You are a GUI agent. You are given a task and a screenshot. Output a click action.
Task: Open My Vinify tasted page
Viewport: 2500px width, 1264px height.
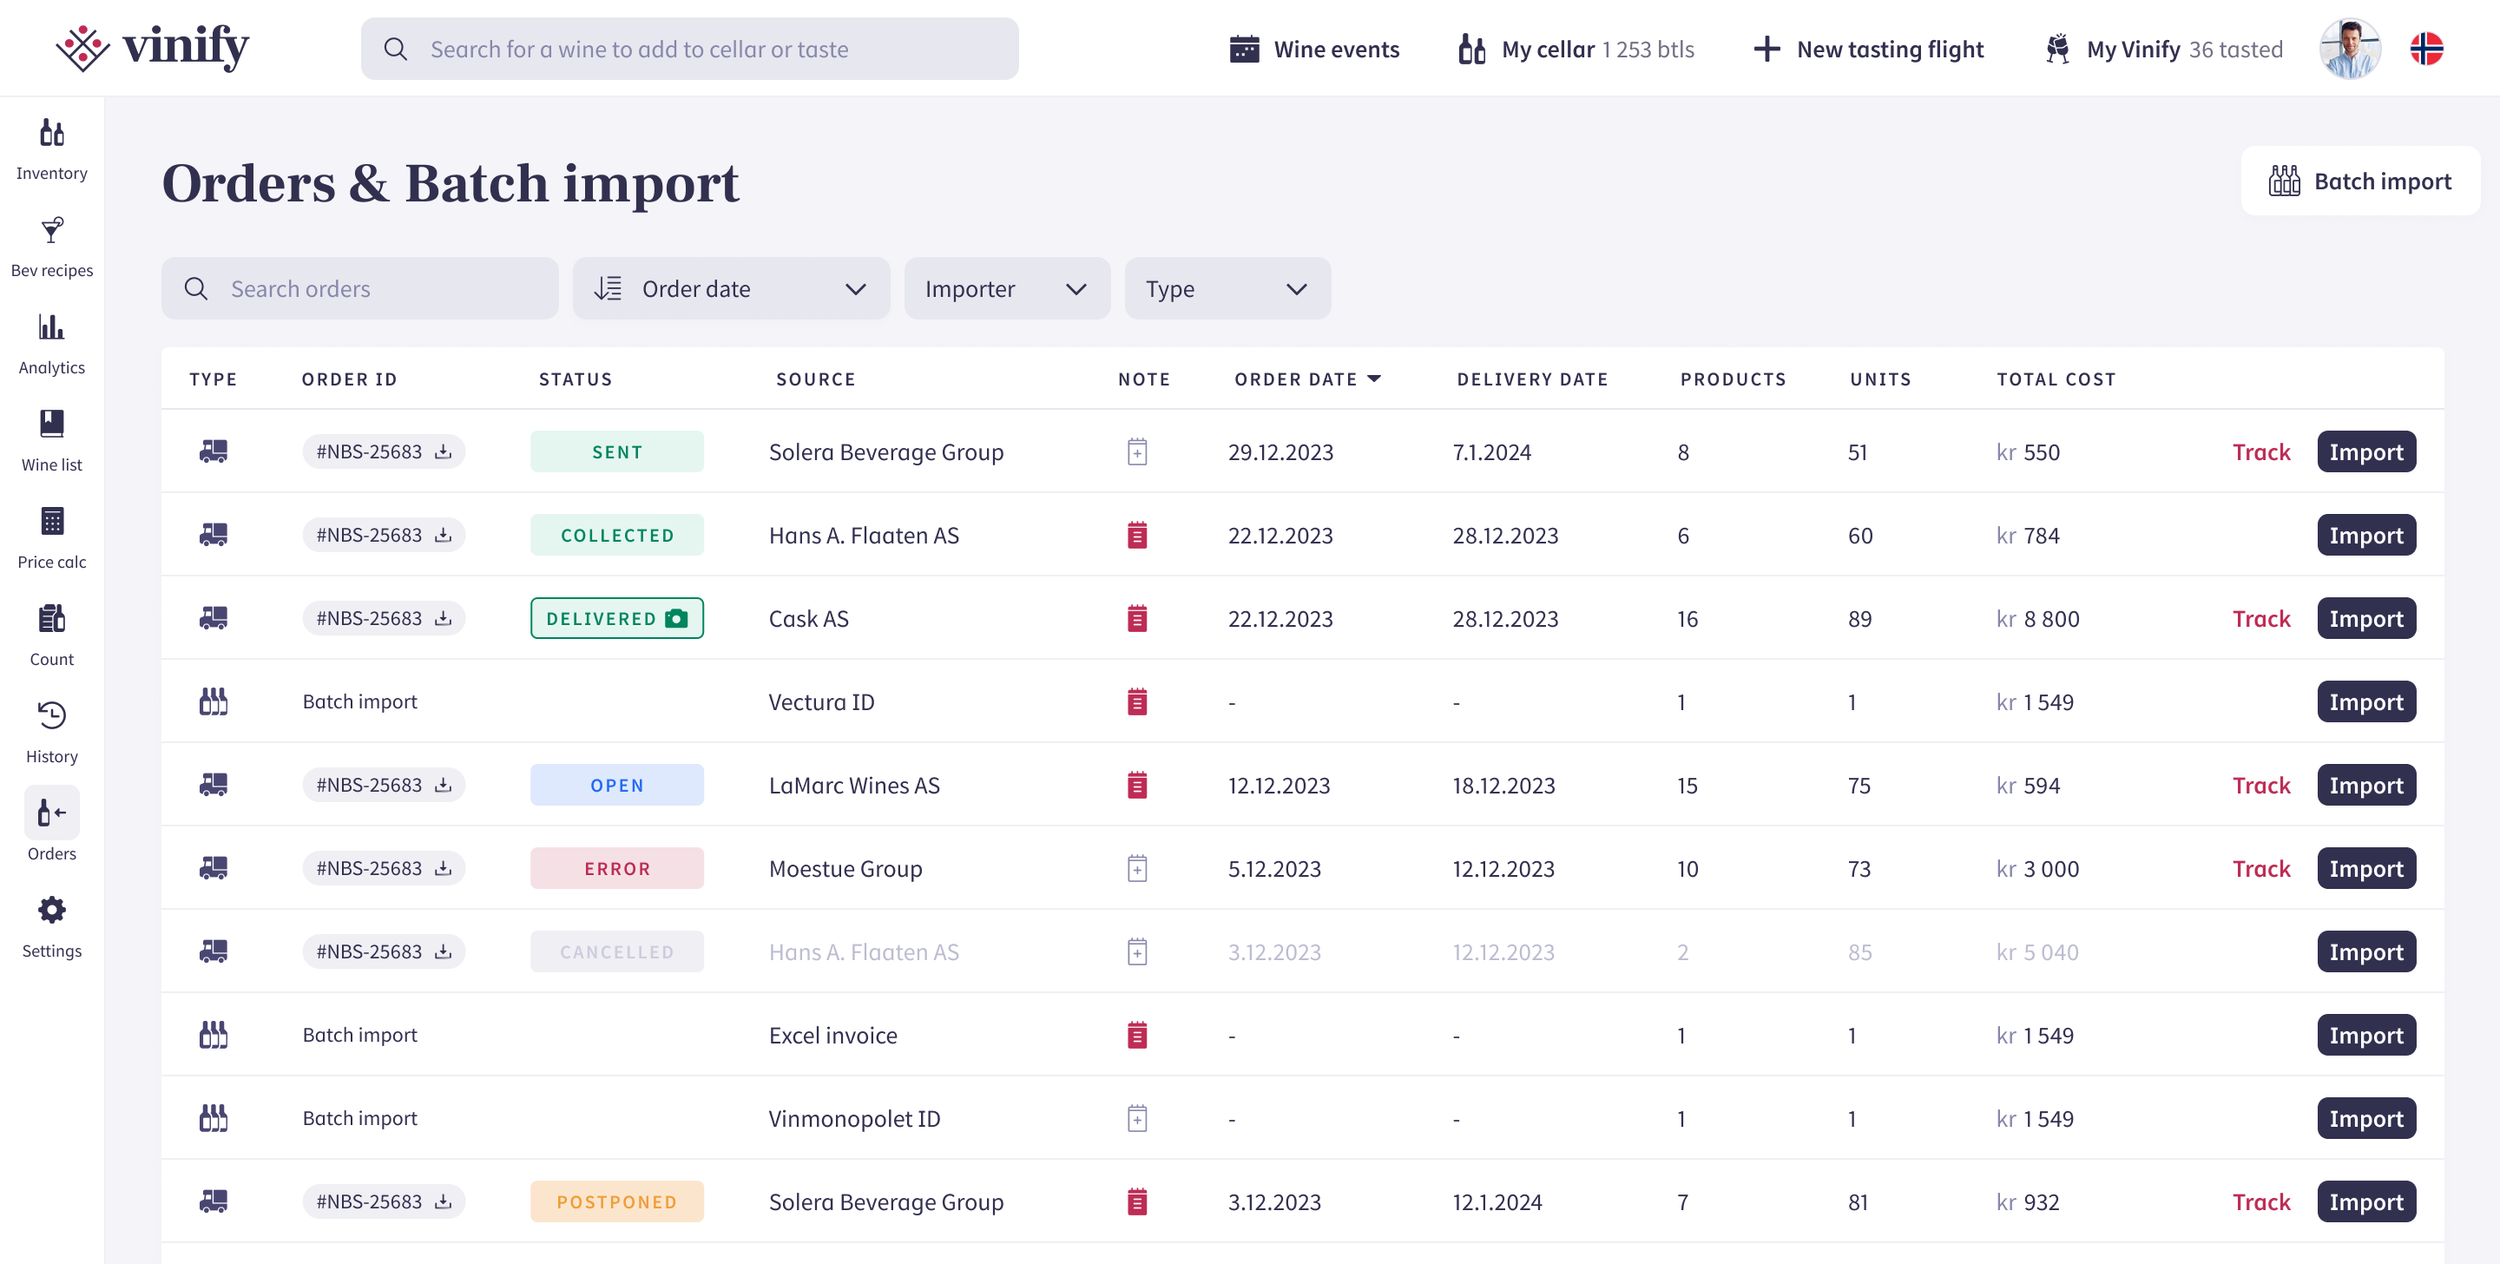point(2164,49)
